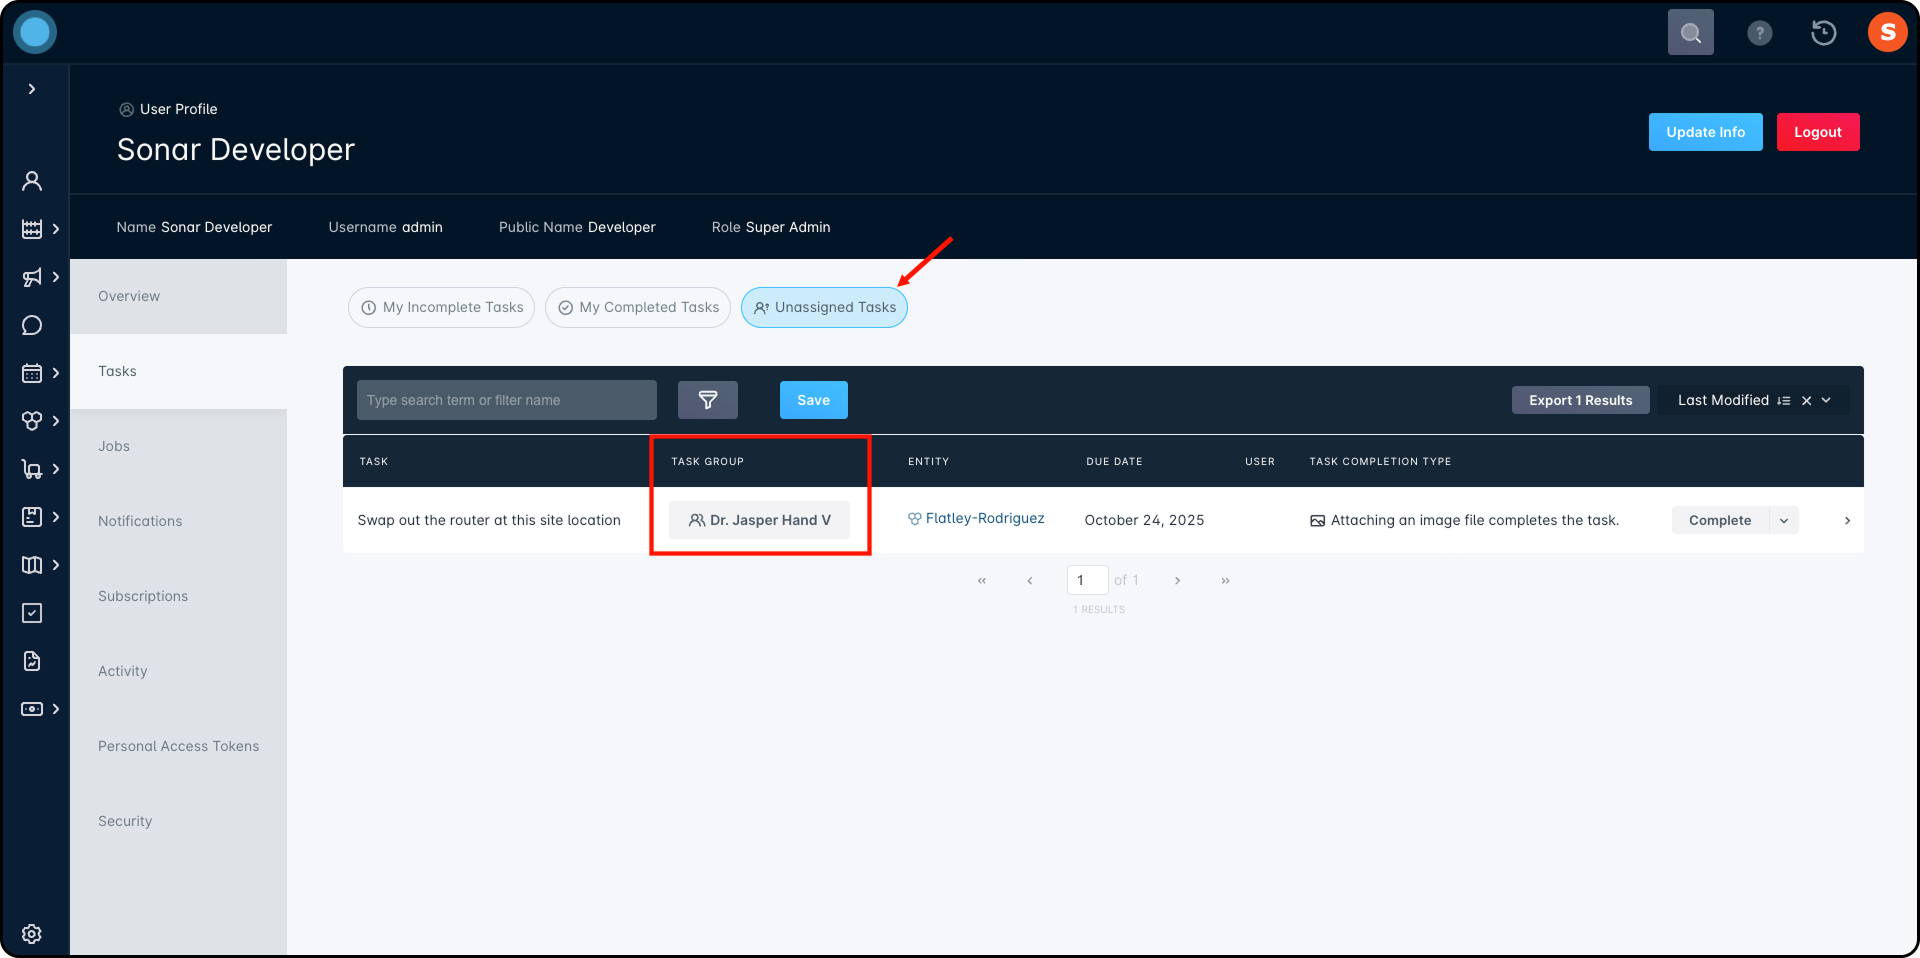1920x958 pixels.
Task: Toggle the Unassigned Tasks filter
Action: (x=824, y=307)
